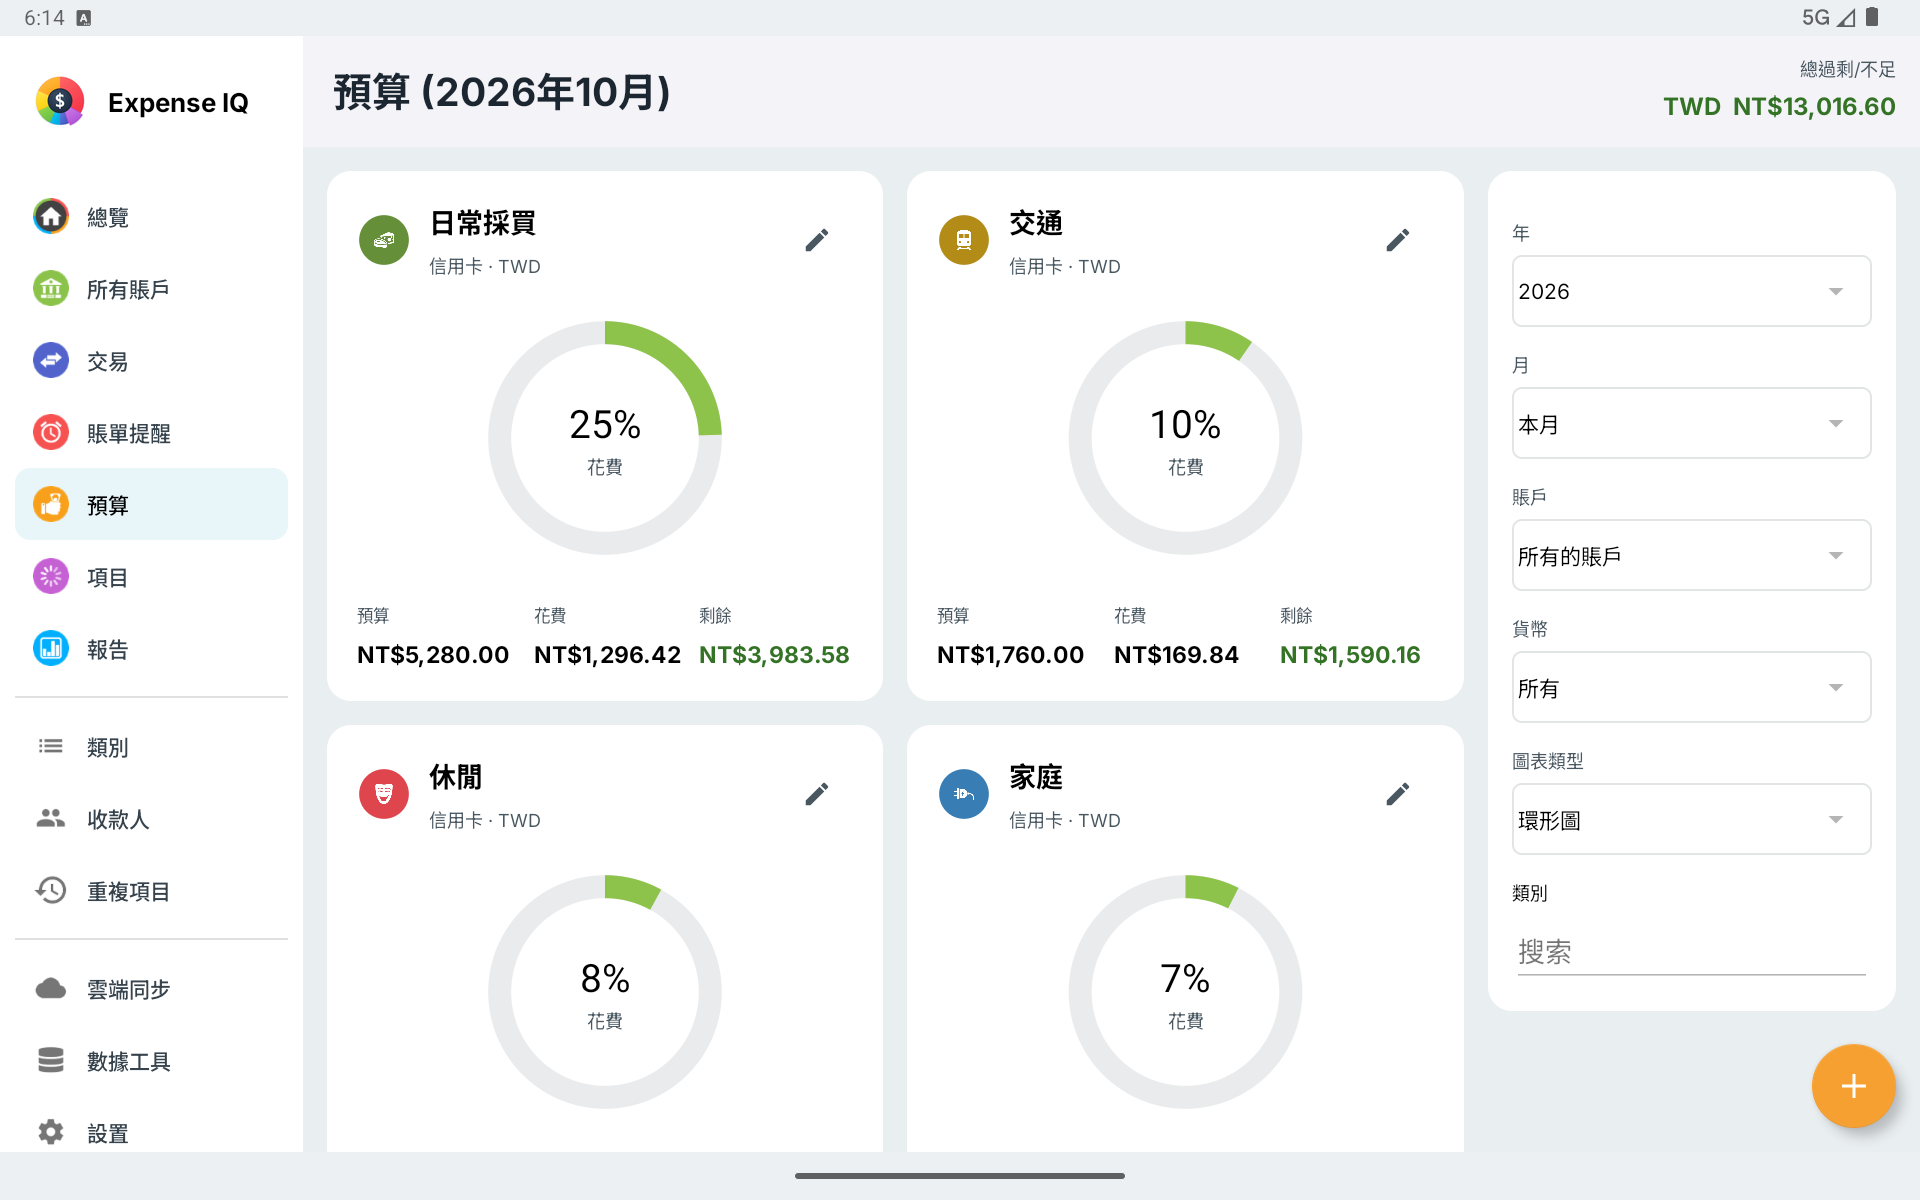Open 類別 list icon

[51, 747]
